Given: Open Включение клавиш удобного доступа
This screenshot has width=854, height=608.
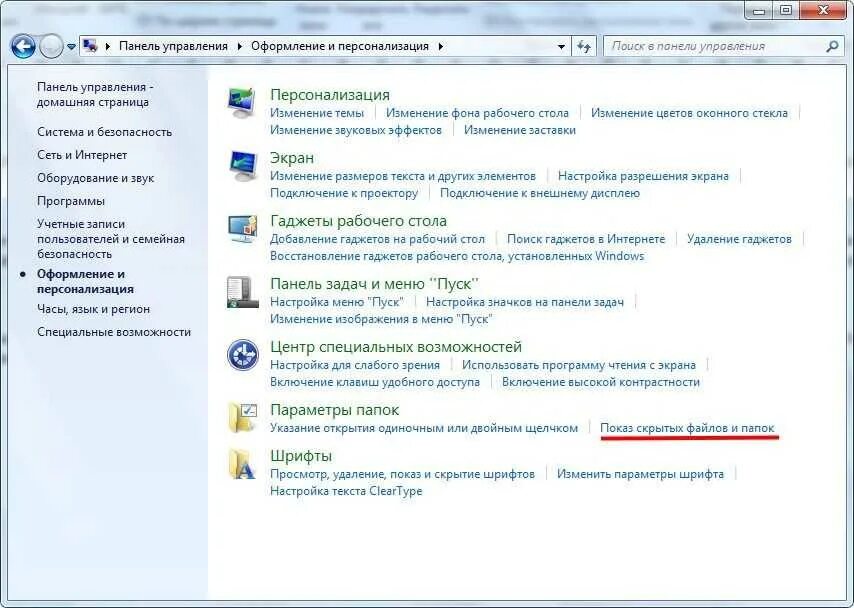Looking at the screenshot, I should pos(375,382).
